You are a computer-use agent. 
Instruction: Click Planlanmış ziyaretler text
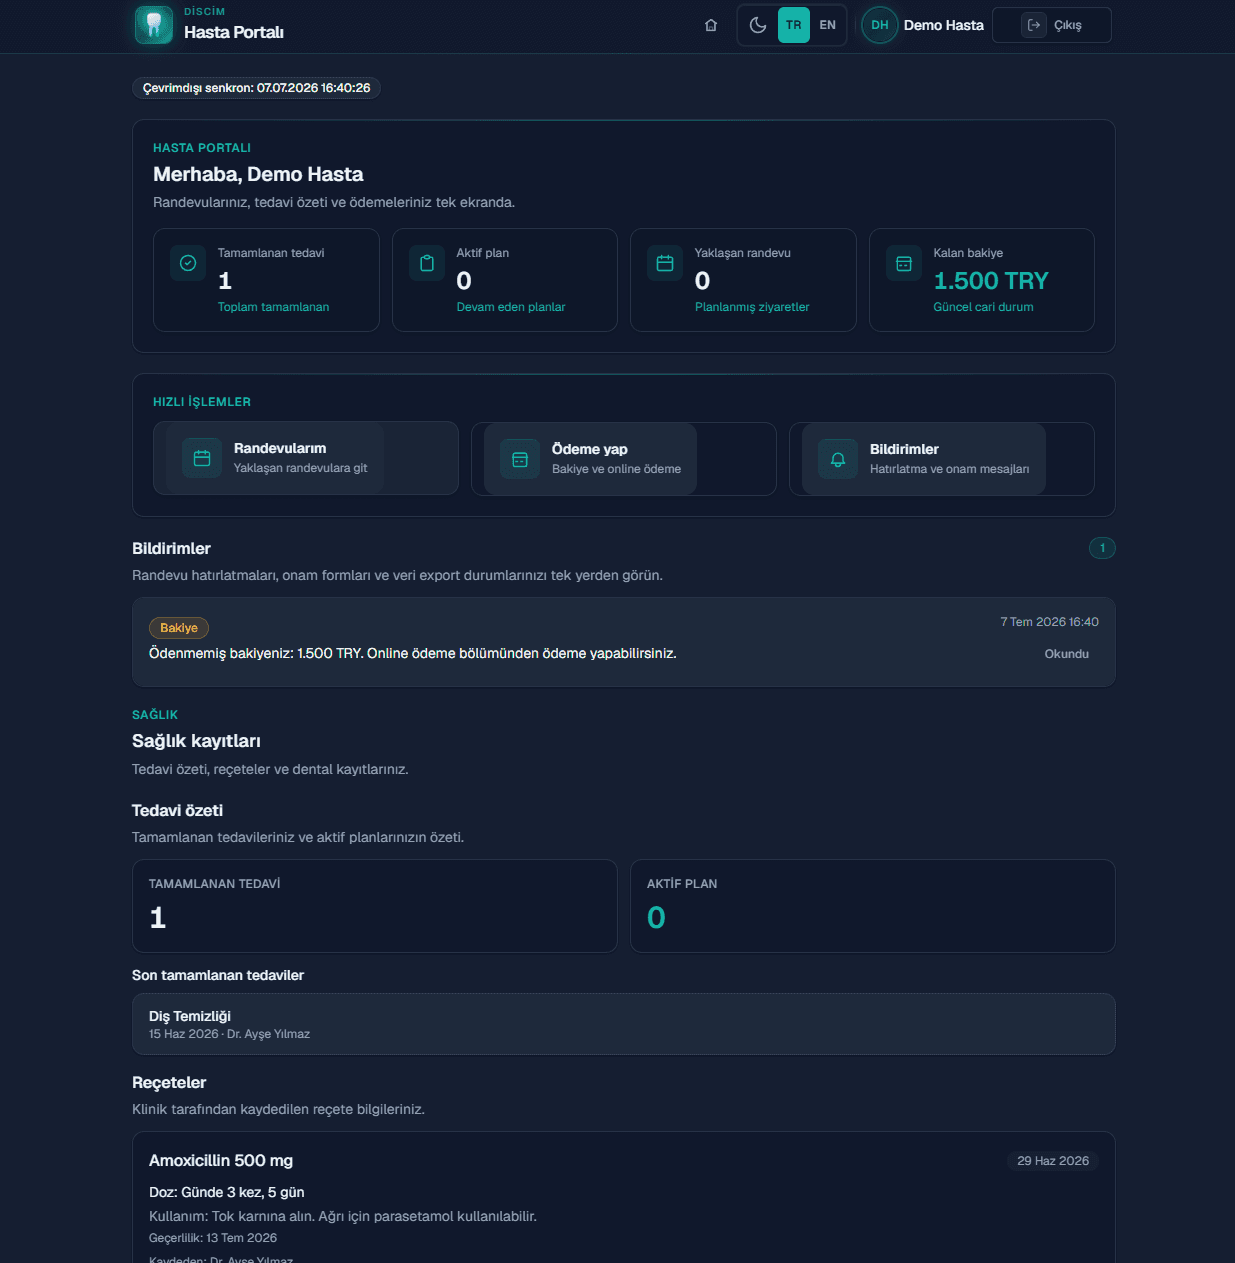pos(752,307)
